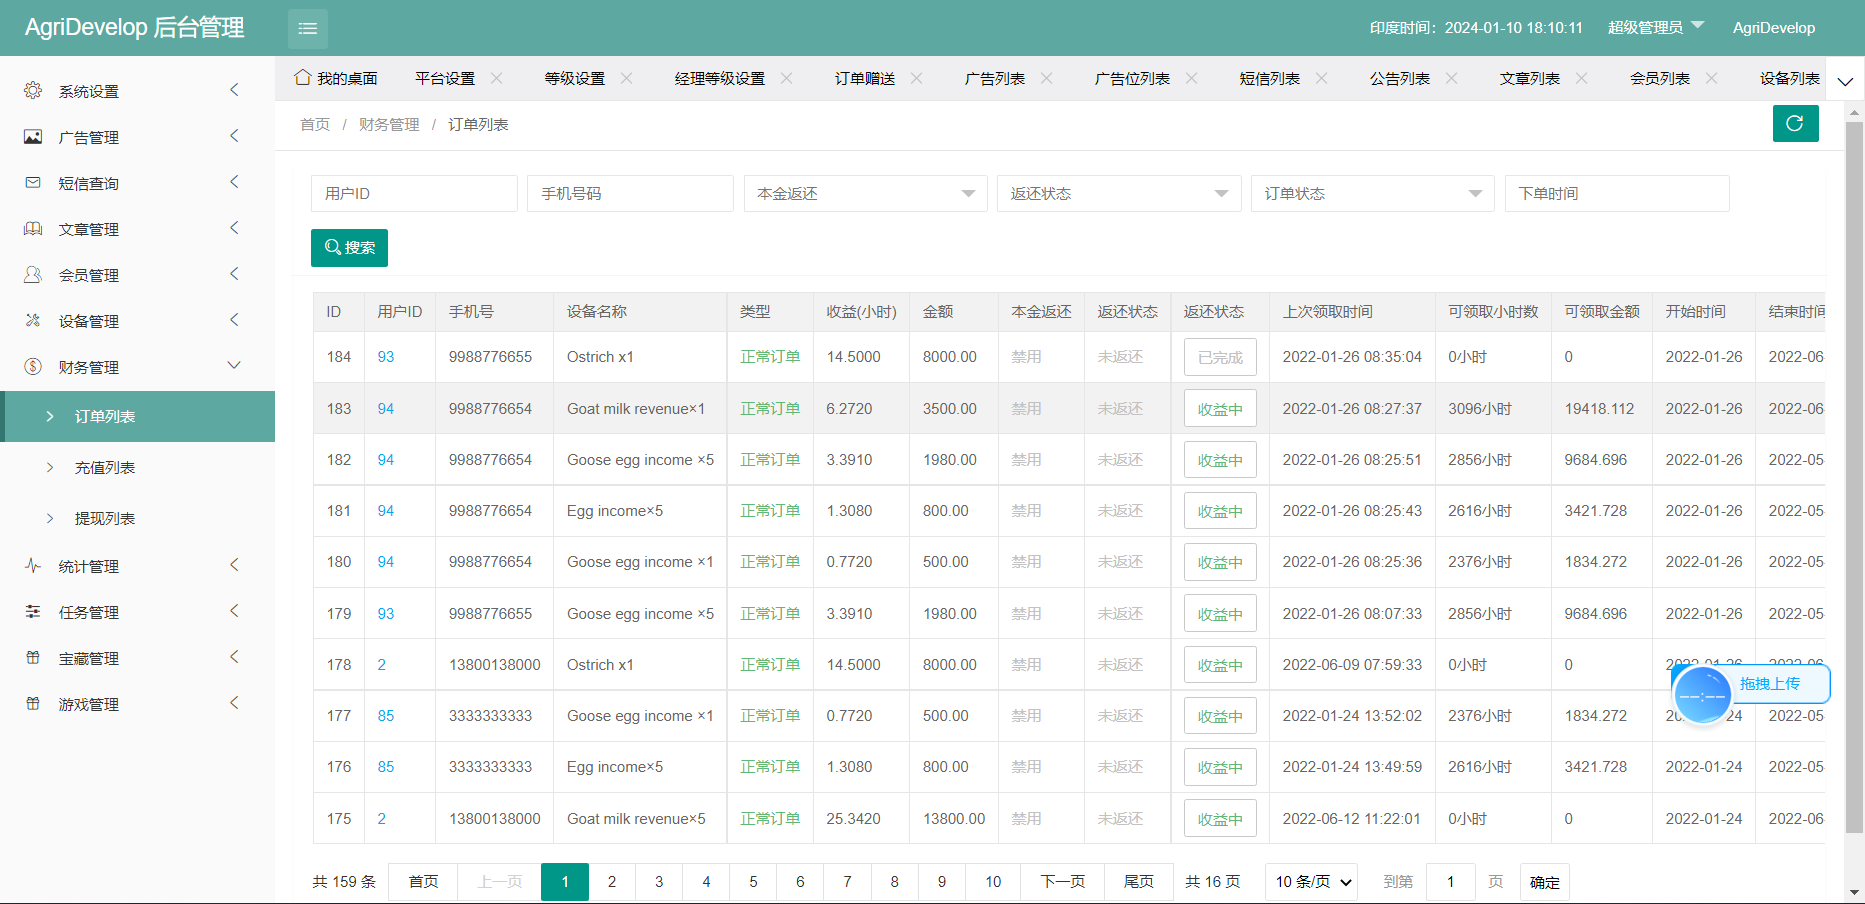Switch to the 经理等级设置 tab
1865x904 pixels.
(720, 78)
